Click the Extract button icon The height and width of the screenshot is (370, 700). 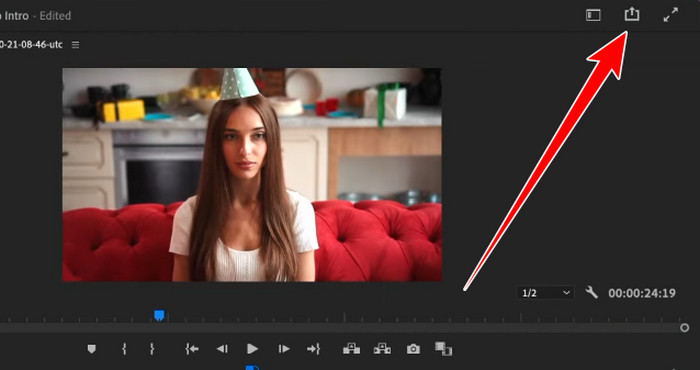pos(383,349)
